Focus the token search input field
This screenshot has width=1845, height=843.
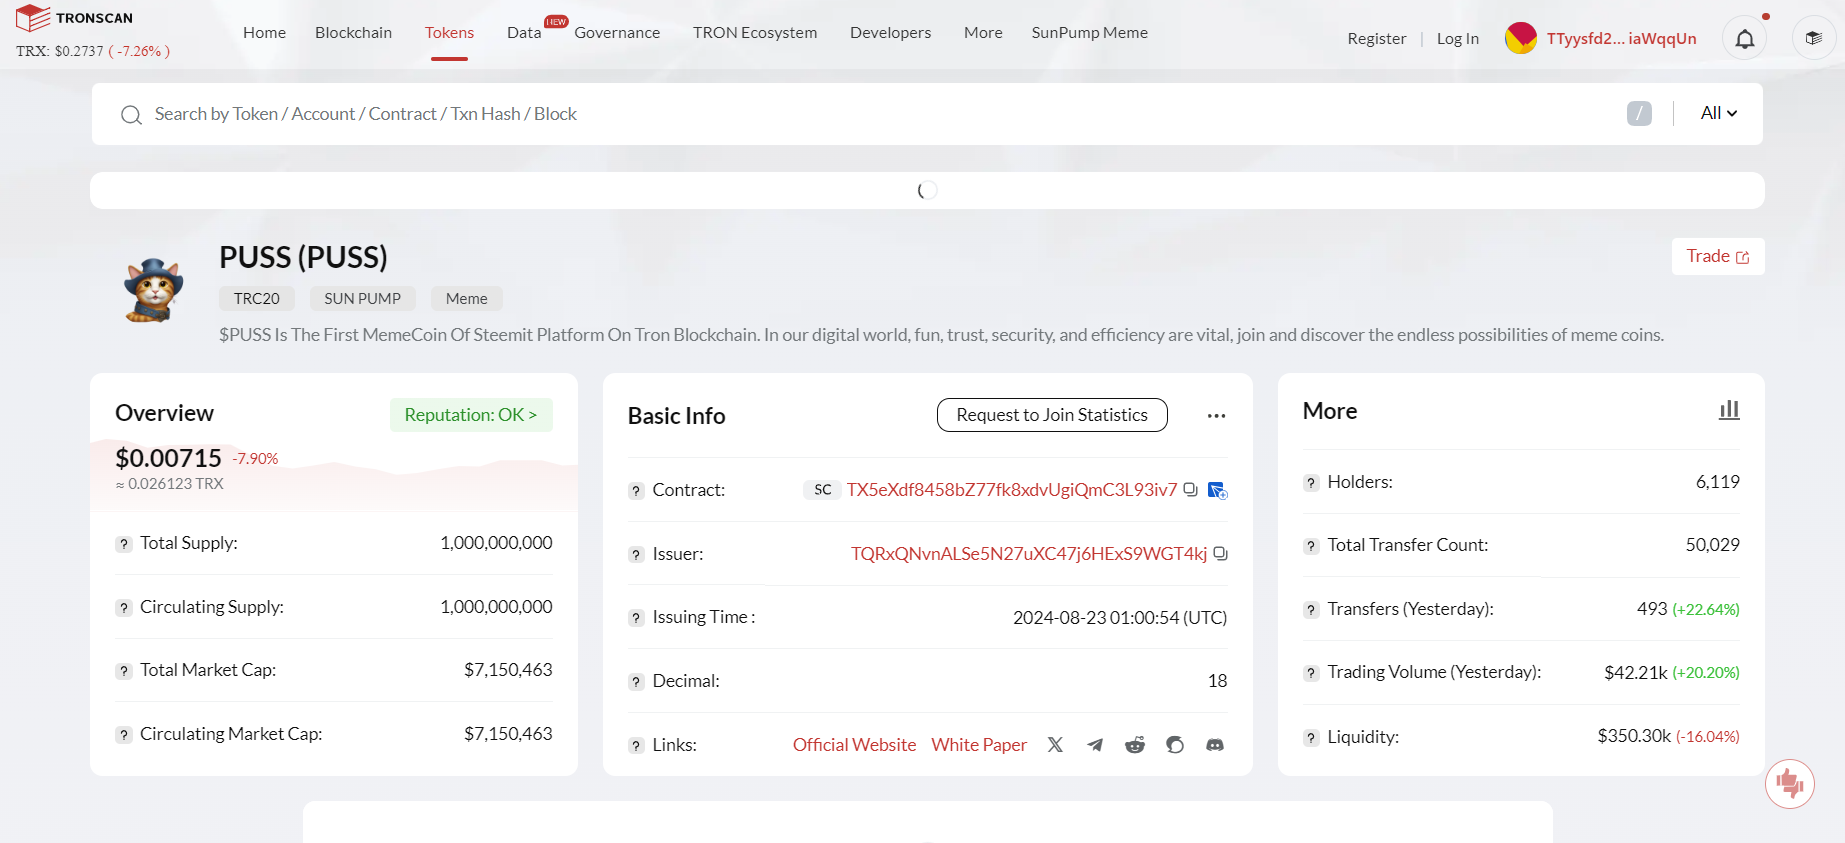tap(880, 114)
